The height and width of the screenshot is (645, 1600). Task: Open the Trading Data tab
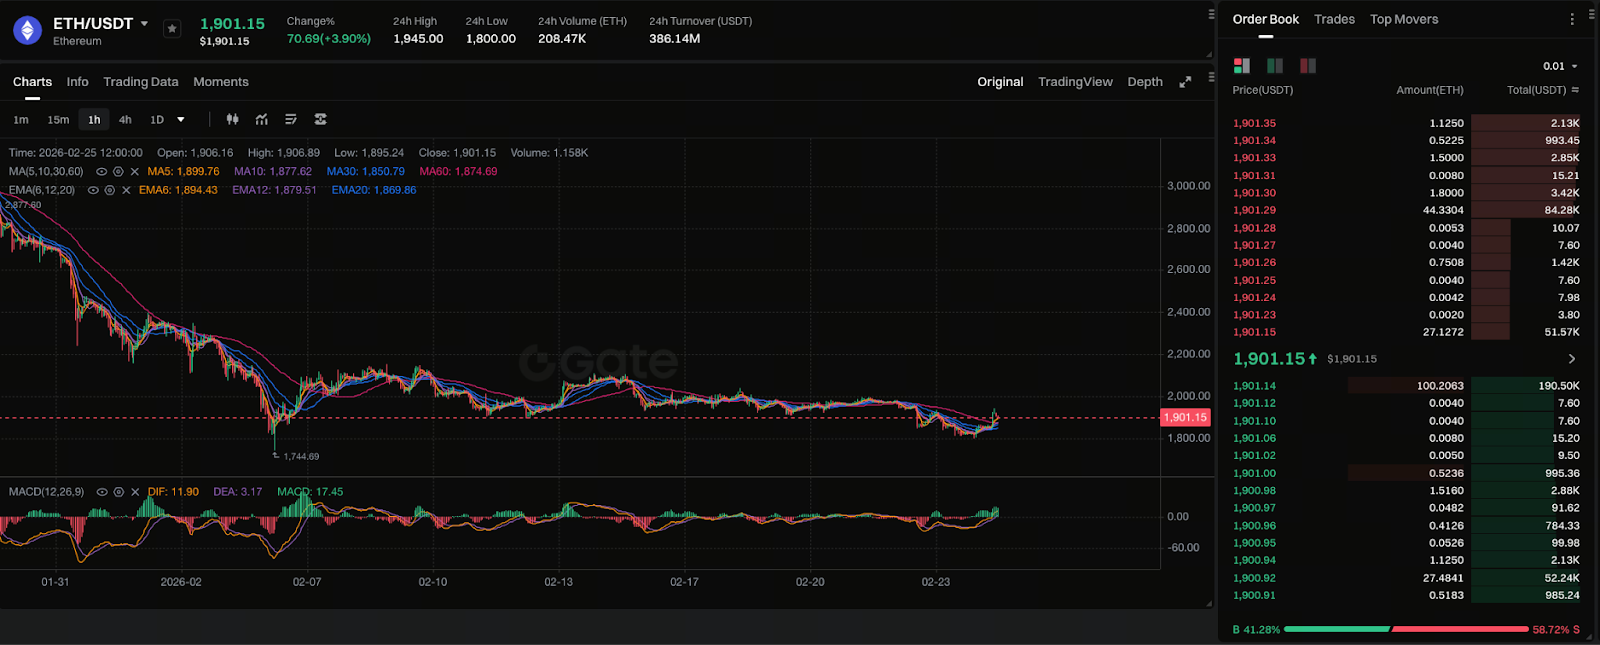click(x=140, y=82)
